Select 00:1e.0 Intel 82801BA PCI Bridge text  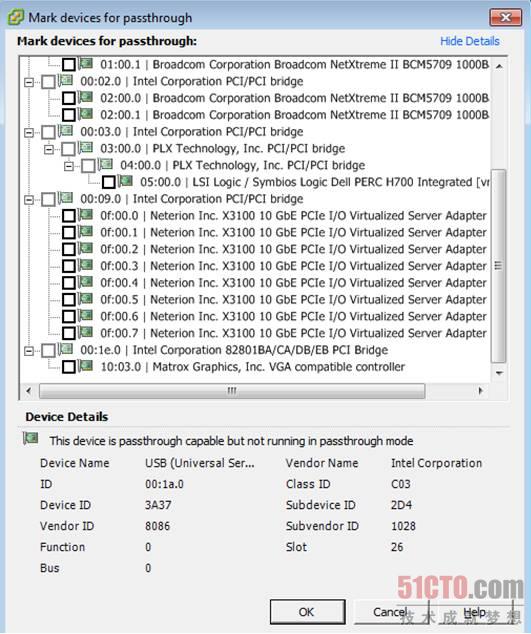(x=234, y=350)
